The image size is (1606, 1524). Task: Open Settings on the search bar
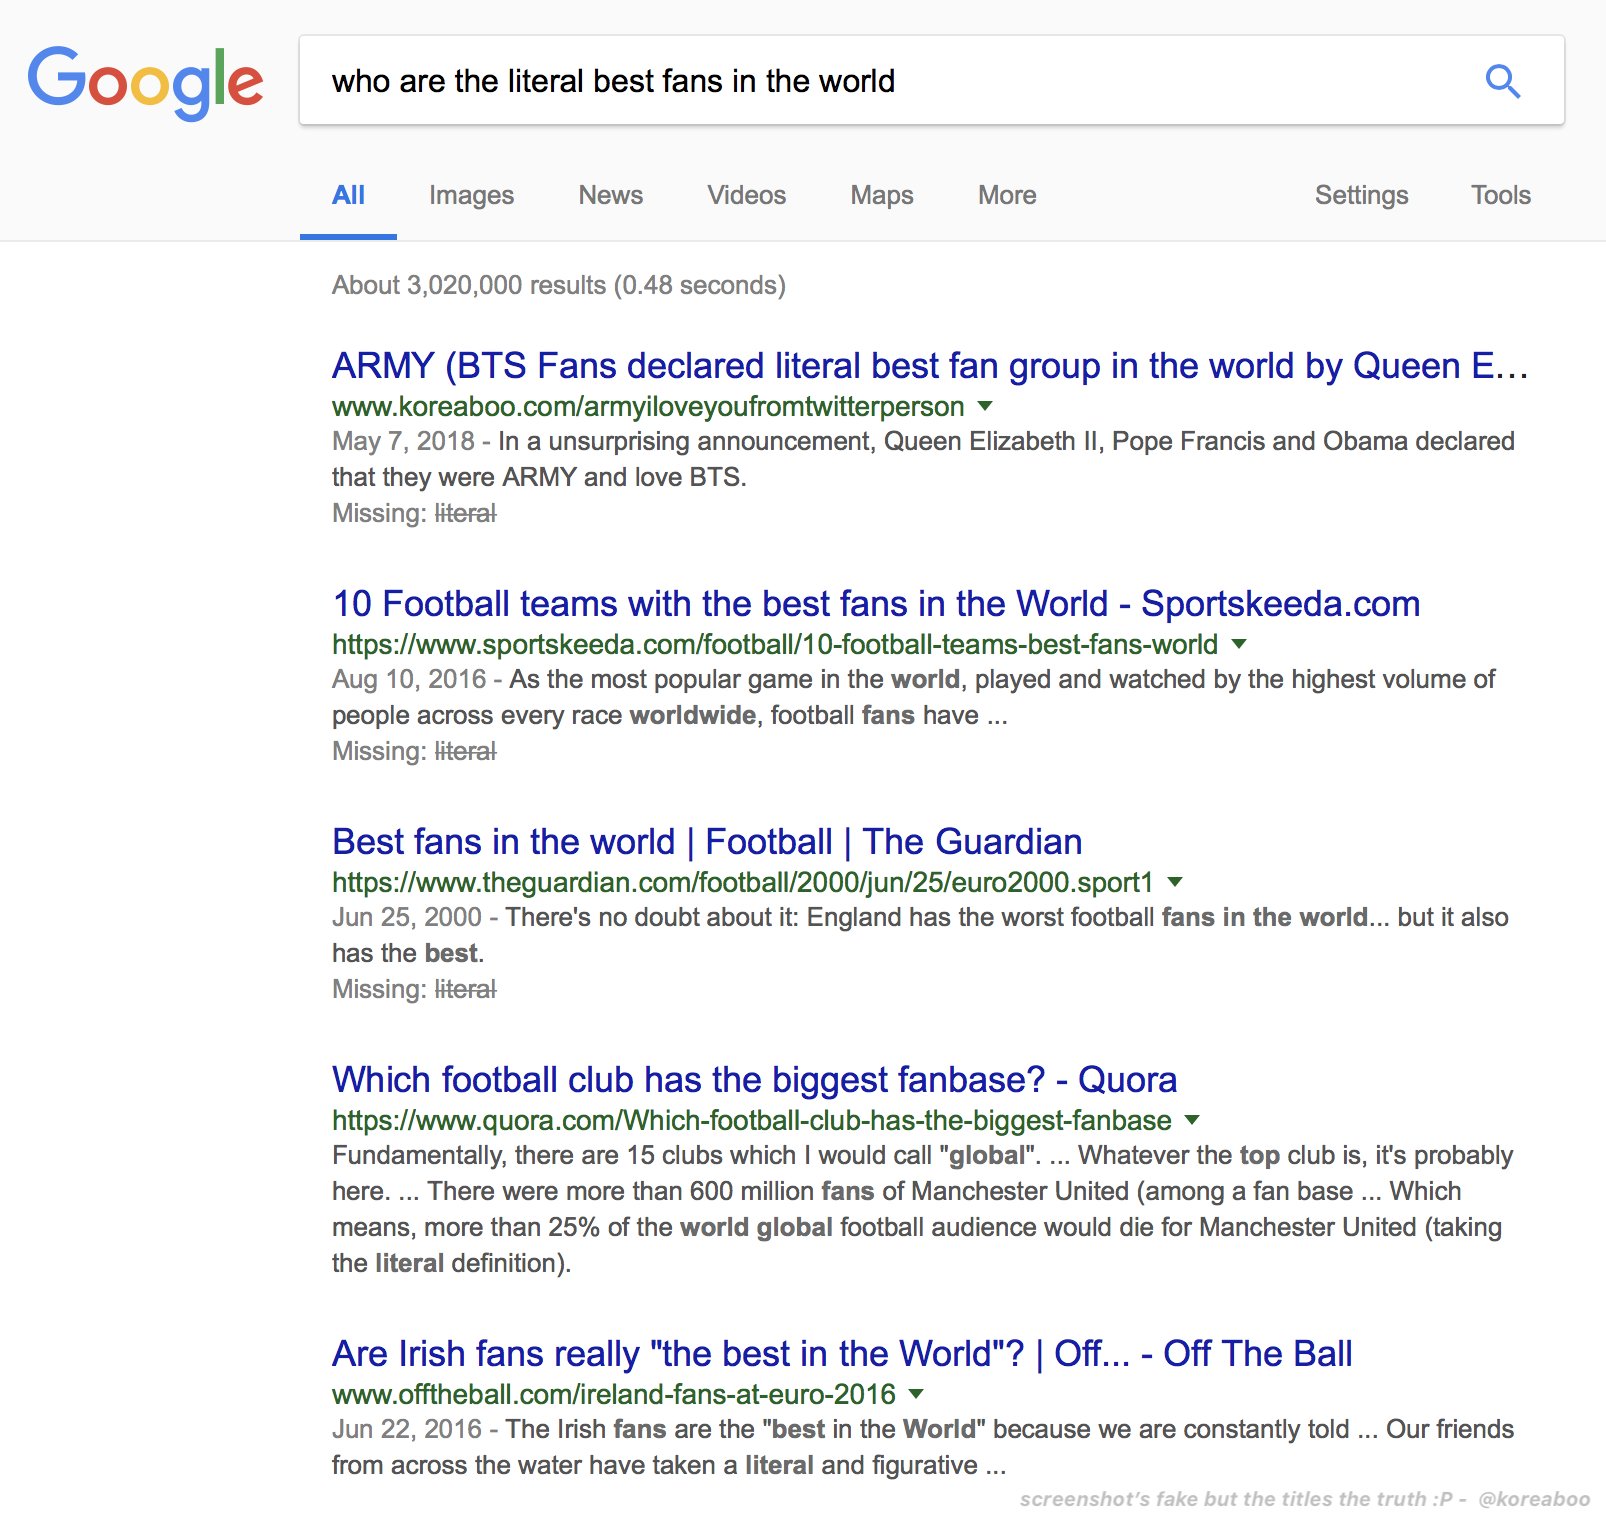tap(1361, 195)
